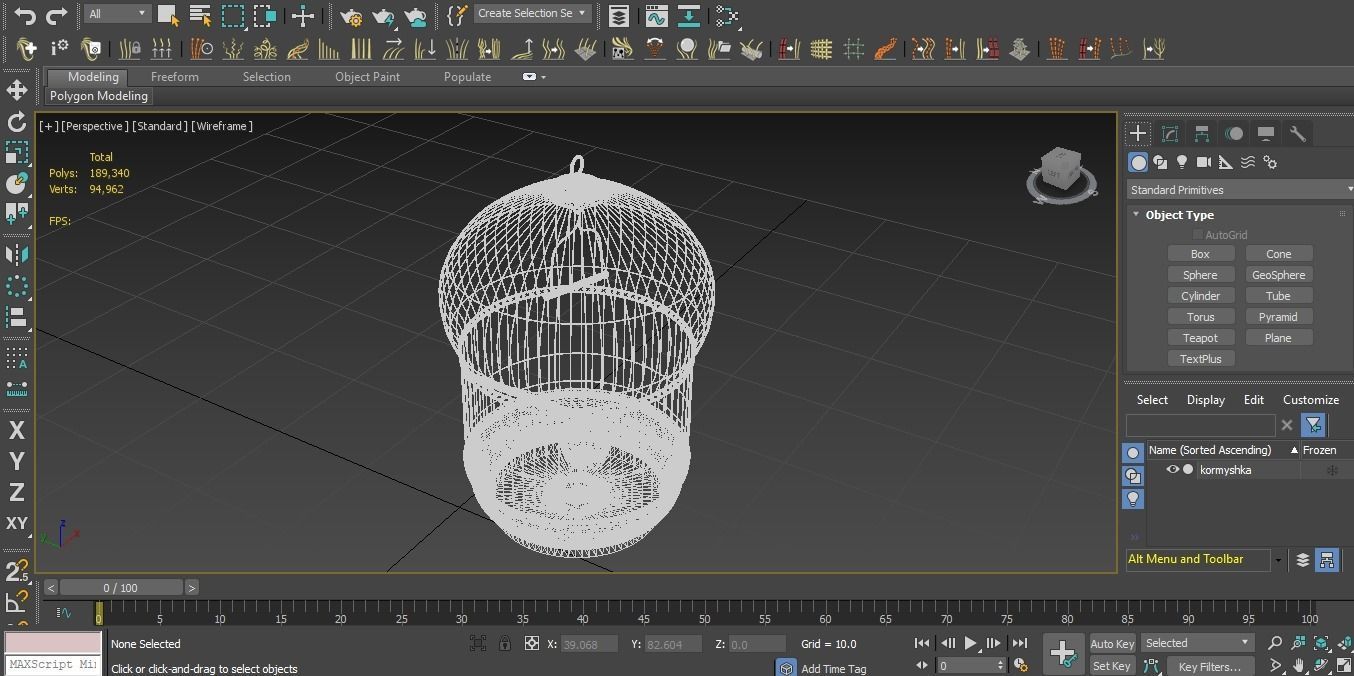Open the Scene Explorer Customize menu

1311,400
